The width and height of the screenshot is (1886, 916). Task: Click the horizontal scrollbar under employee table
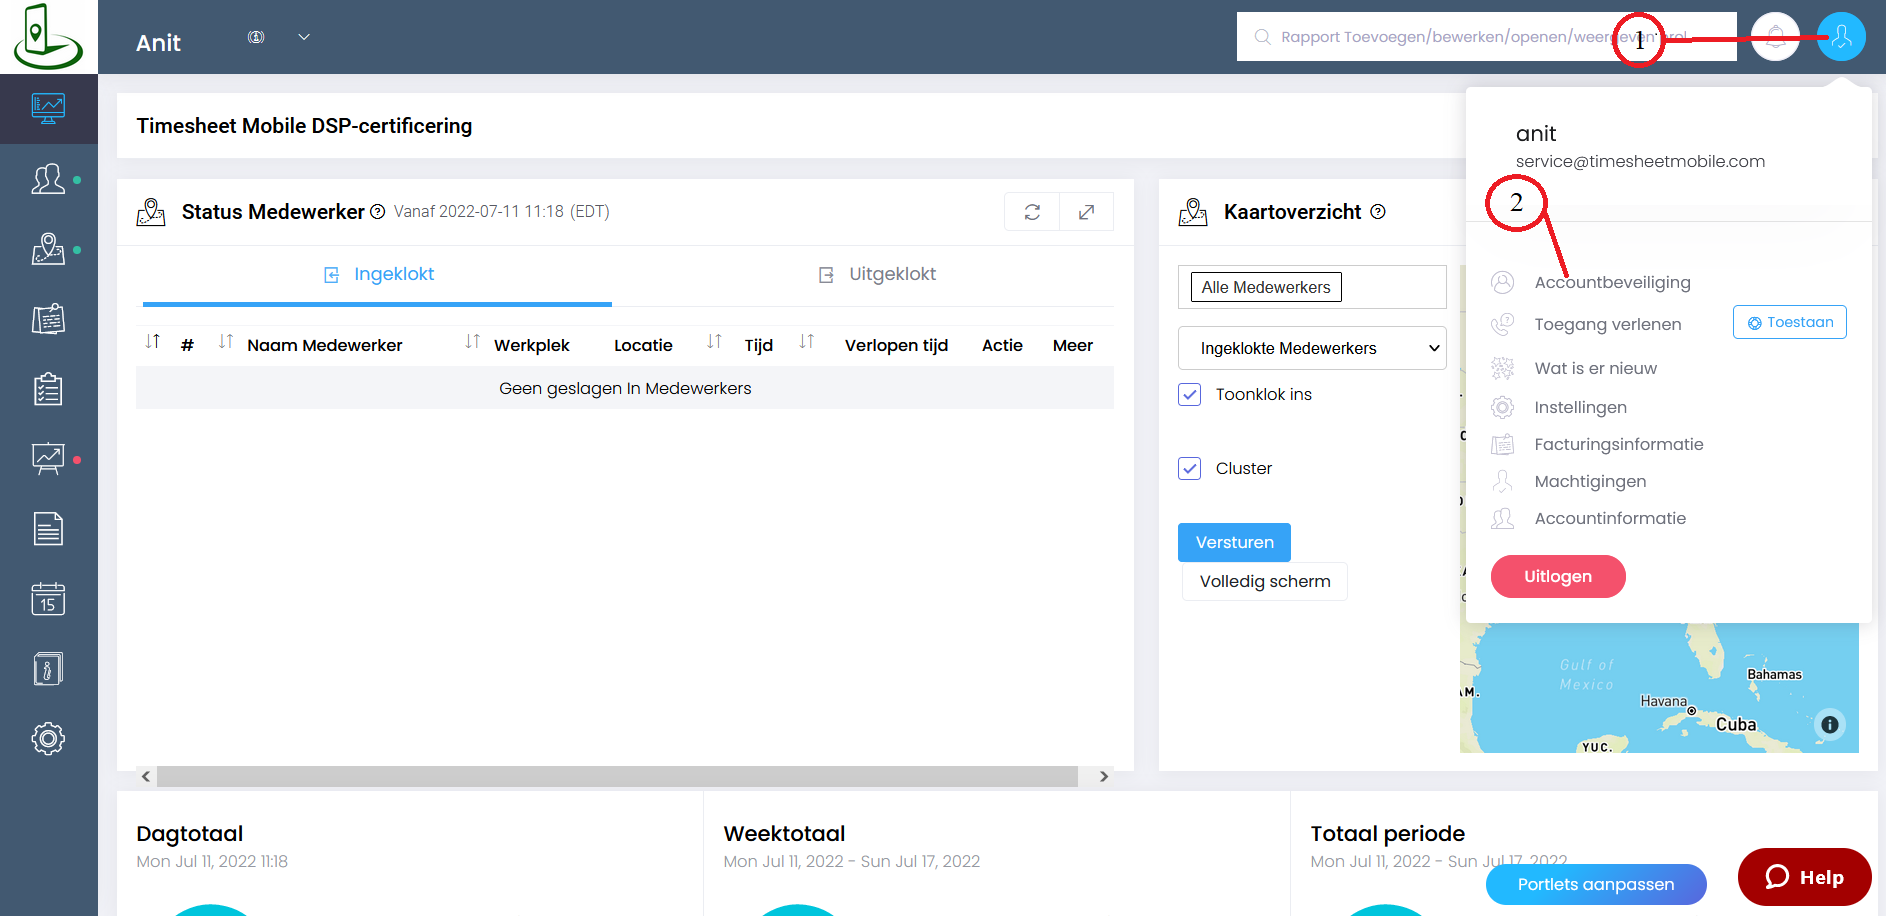pyautogui.click(x=616, y=776)
